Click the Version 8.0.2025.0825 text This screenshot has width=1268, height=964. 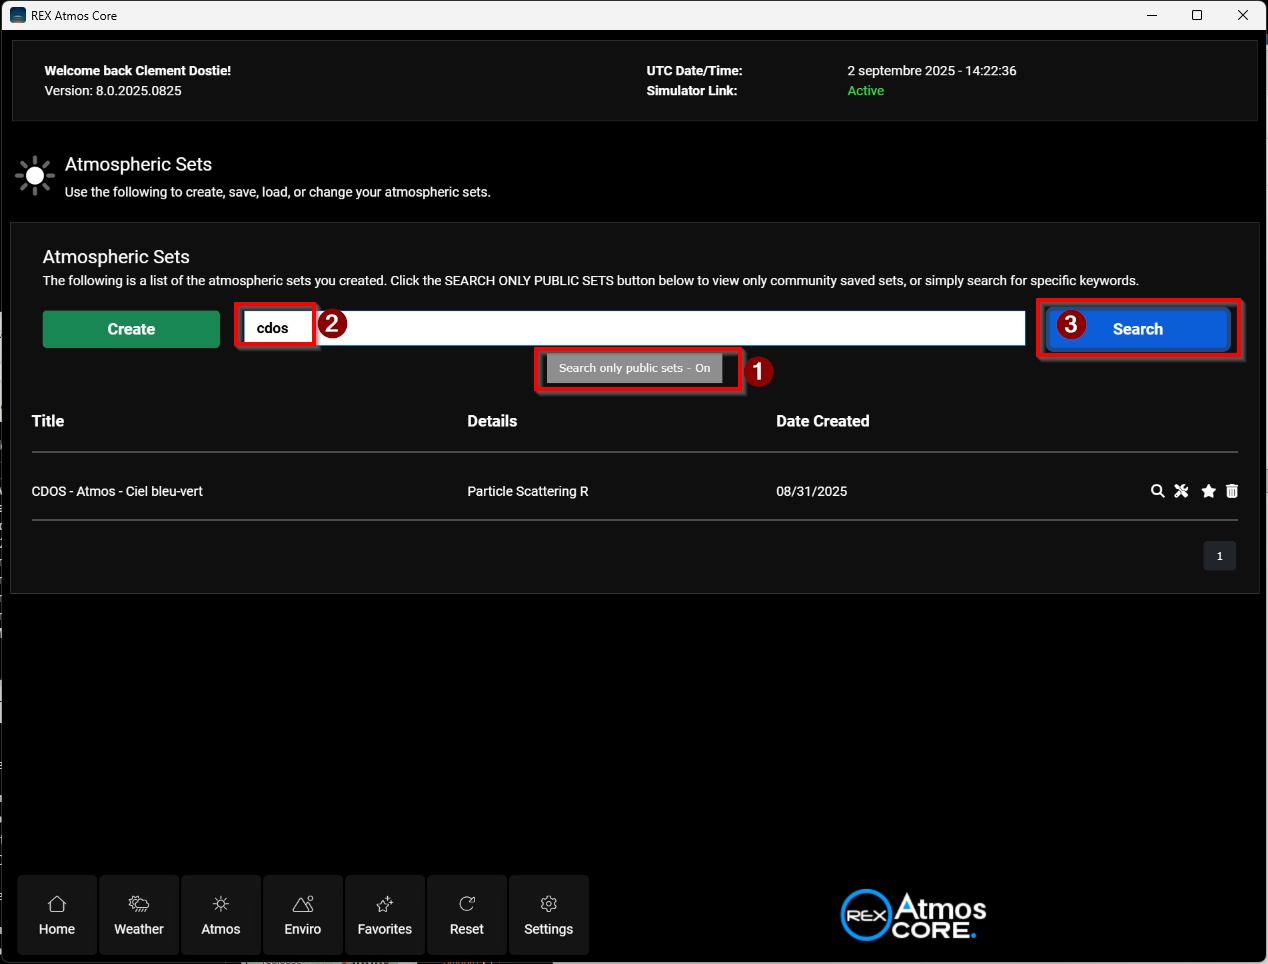tap(113, 91)
